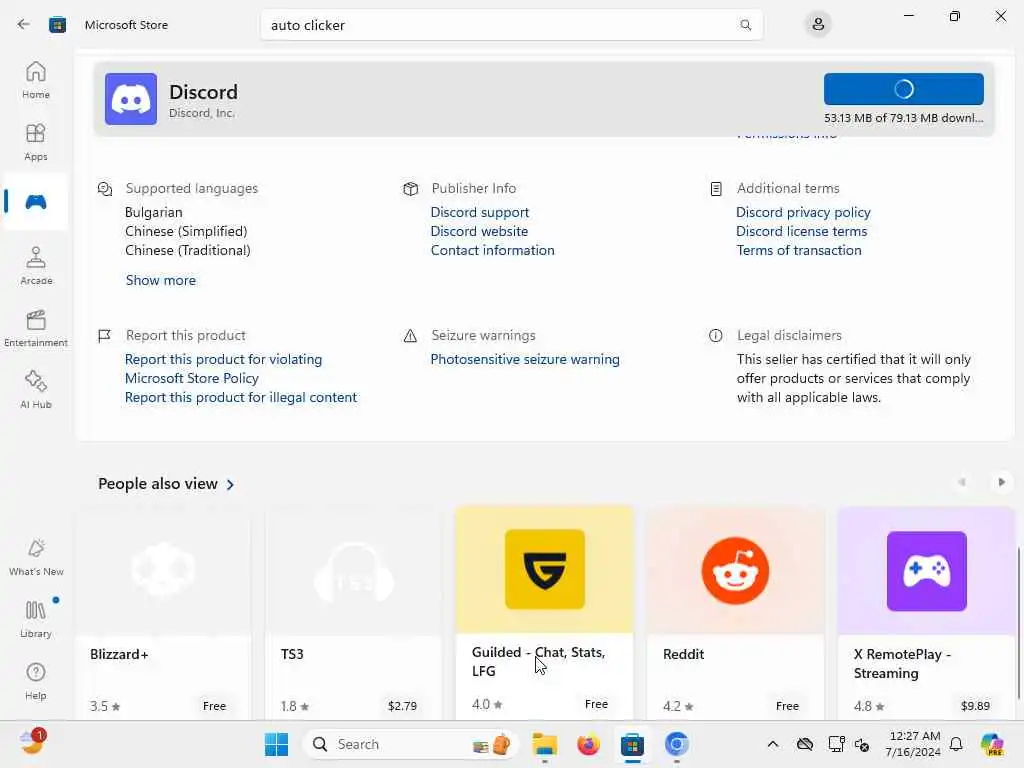Click the blue Discord download progress button

tap(903, 89)
